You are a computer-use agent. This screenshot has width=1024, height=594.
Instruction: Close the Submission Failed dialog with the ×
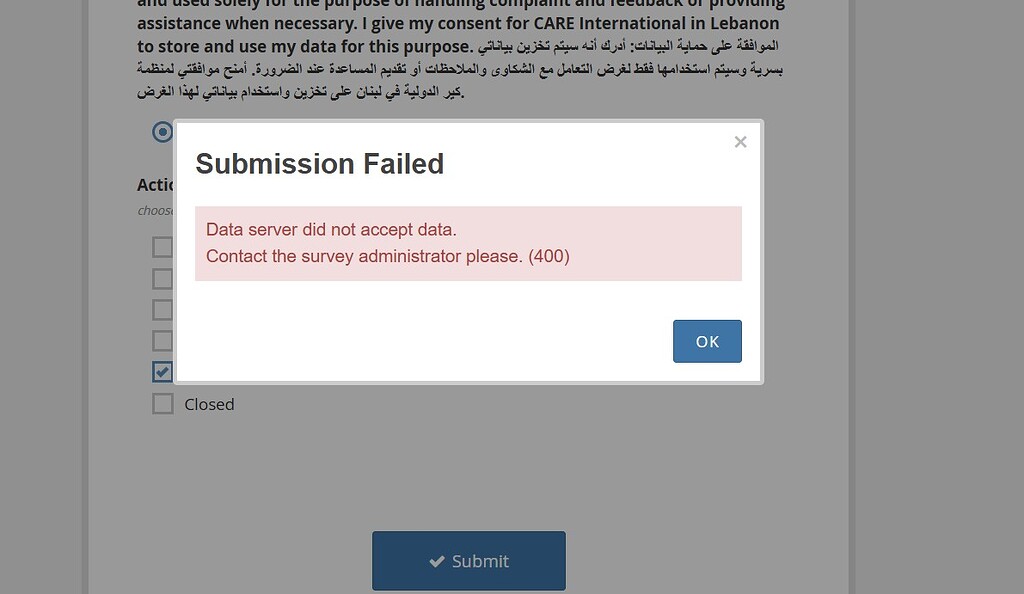[x=740, y=141]
